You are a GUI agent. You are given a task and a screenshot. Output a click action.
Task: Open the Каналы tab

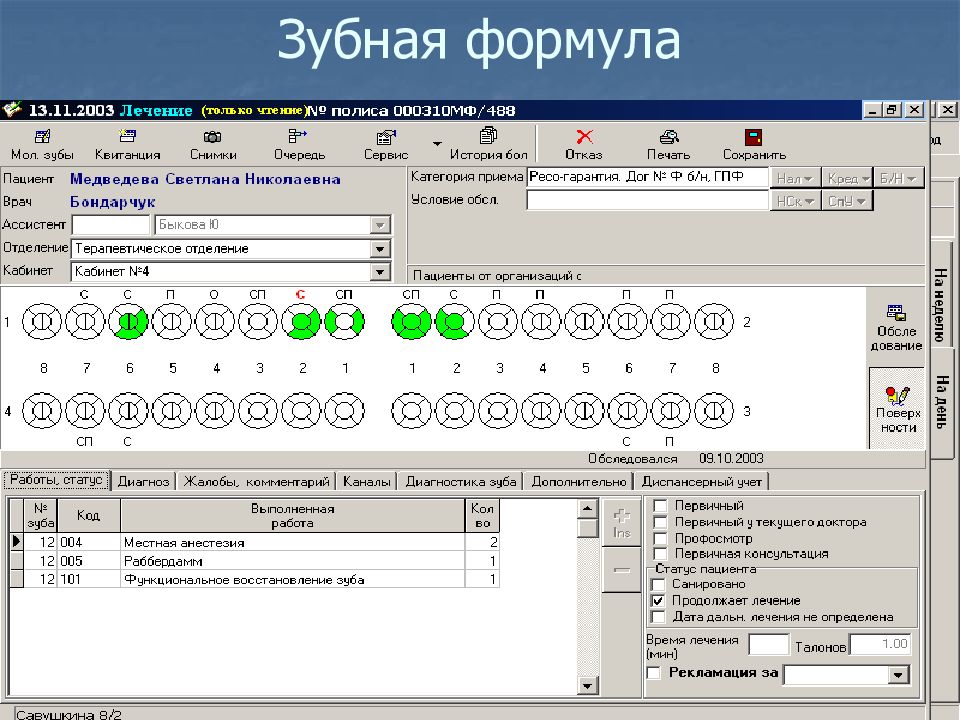(x=367, y=482)
